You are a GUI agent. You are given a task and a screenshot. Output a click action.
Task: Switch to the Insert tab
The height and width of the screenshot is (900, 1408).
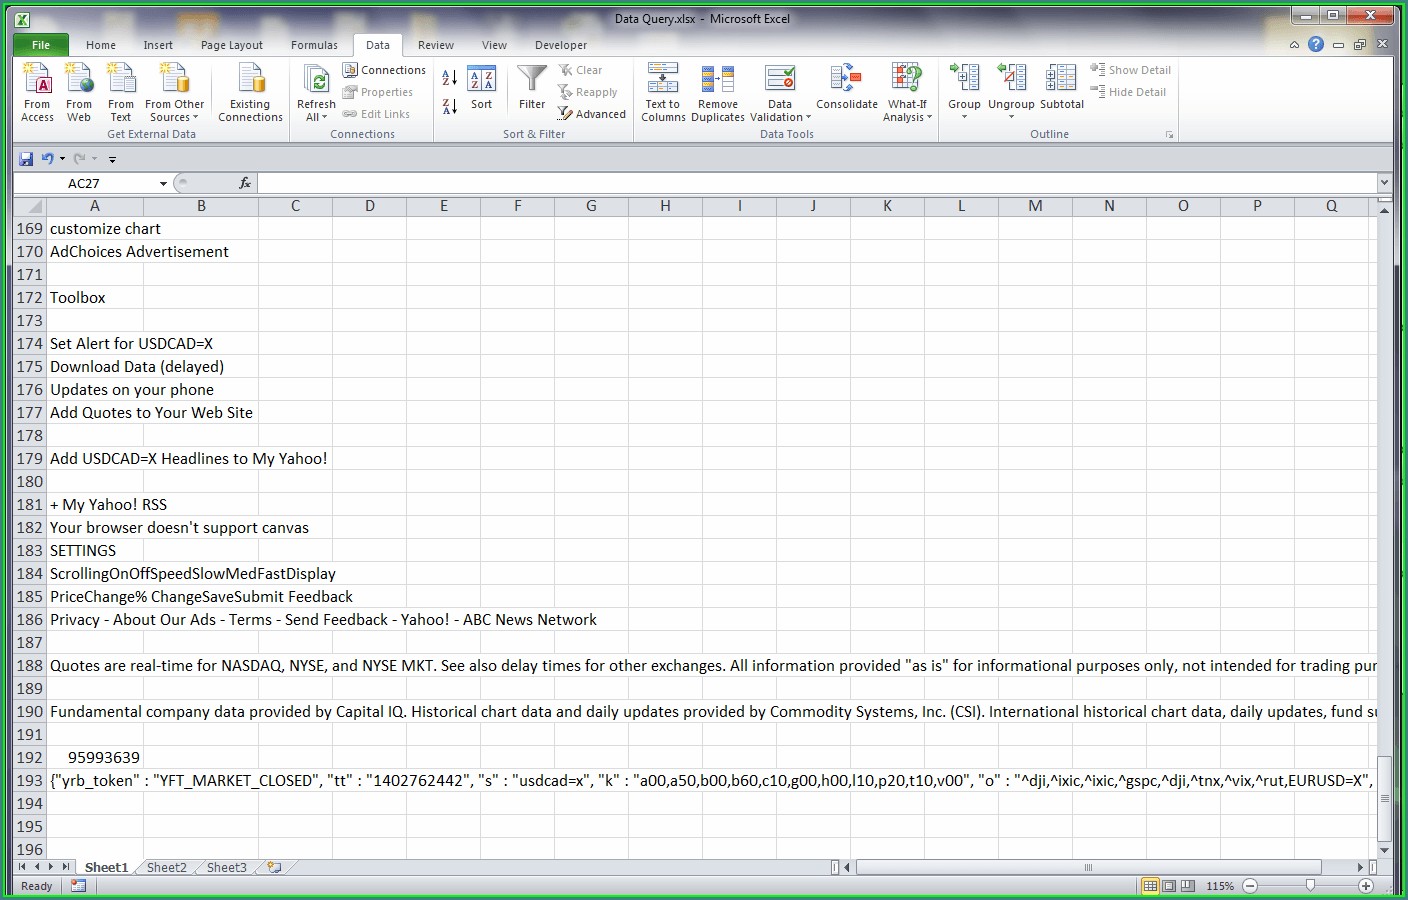[158, 45]
